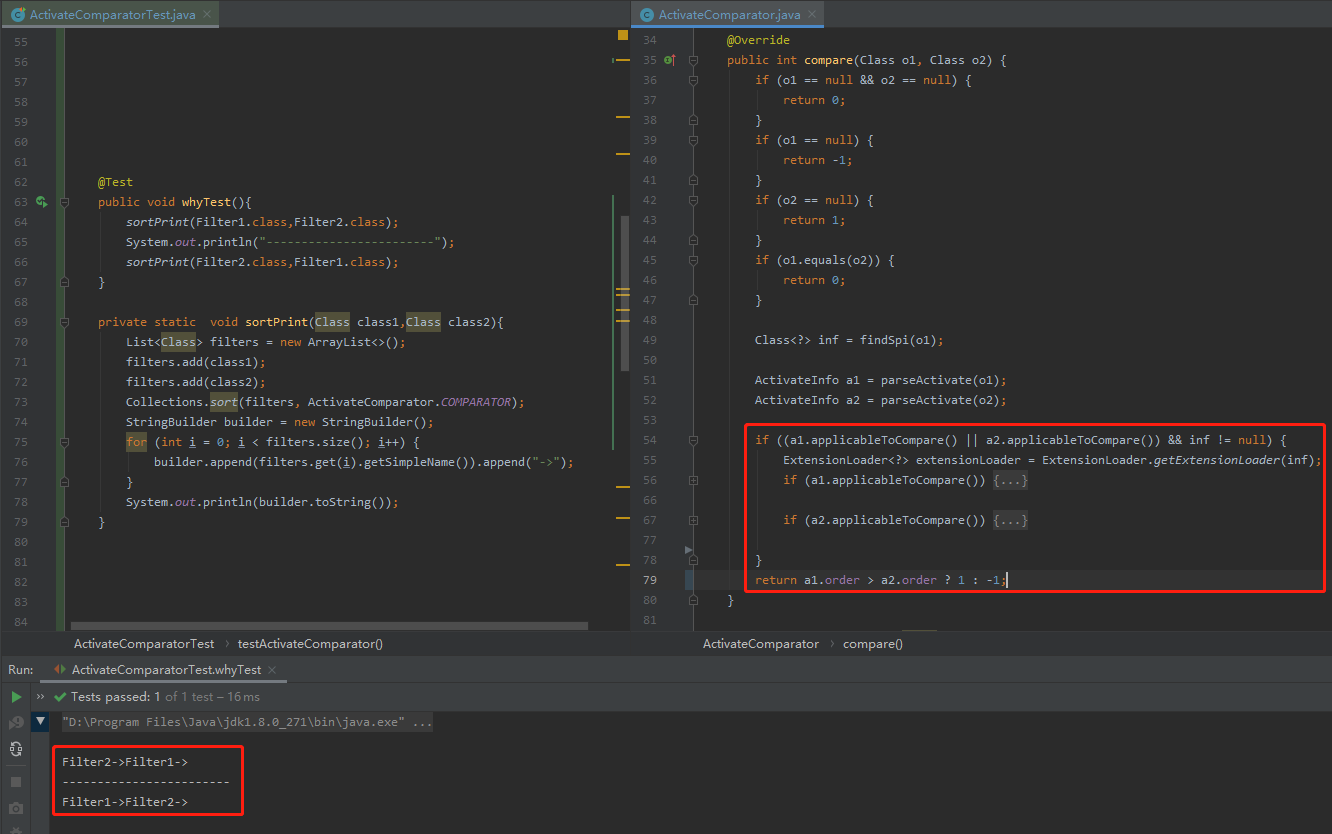
Task: Click console output 'Filter2->Filter1->'
Action: pyautogui.click(x=125, y=762)
